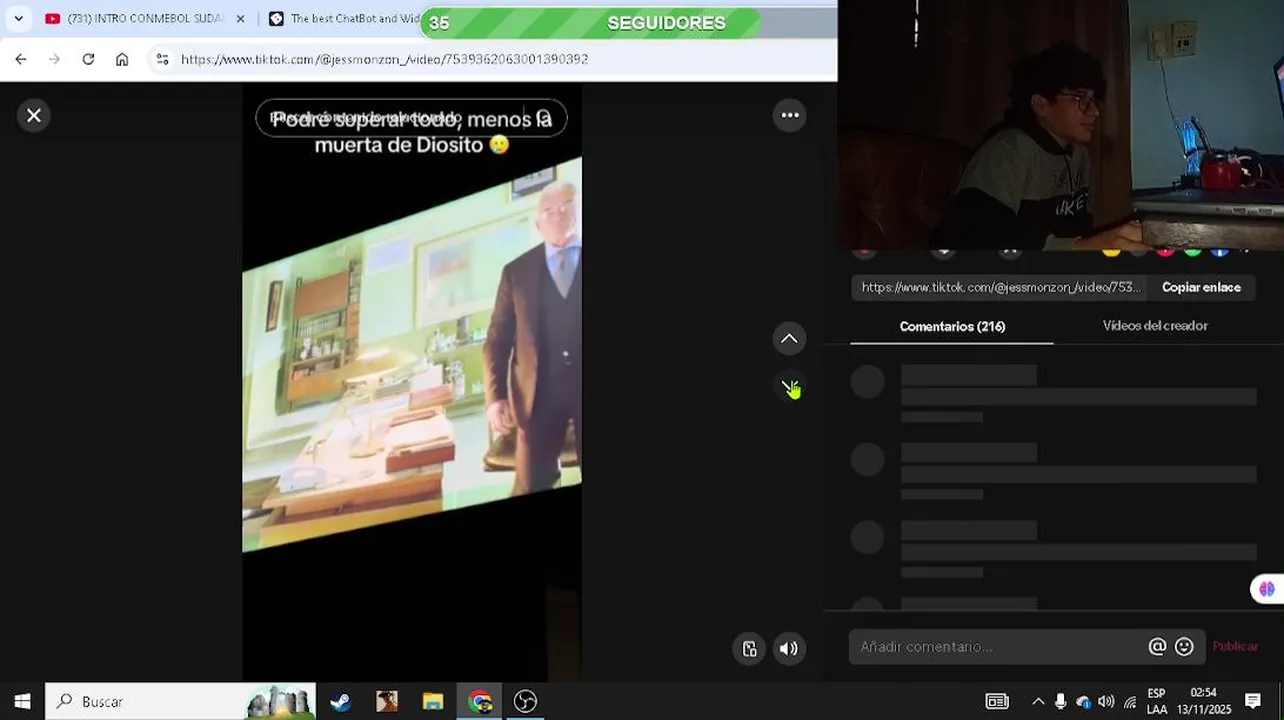Click the Publicar comment button
Image resolution: width=1284 pixels, height=720 pixels.
(1235, 647)
